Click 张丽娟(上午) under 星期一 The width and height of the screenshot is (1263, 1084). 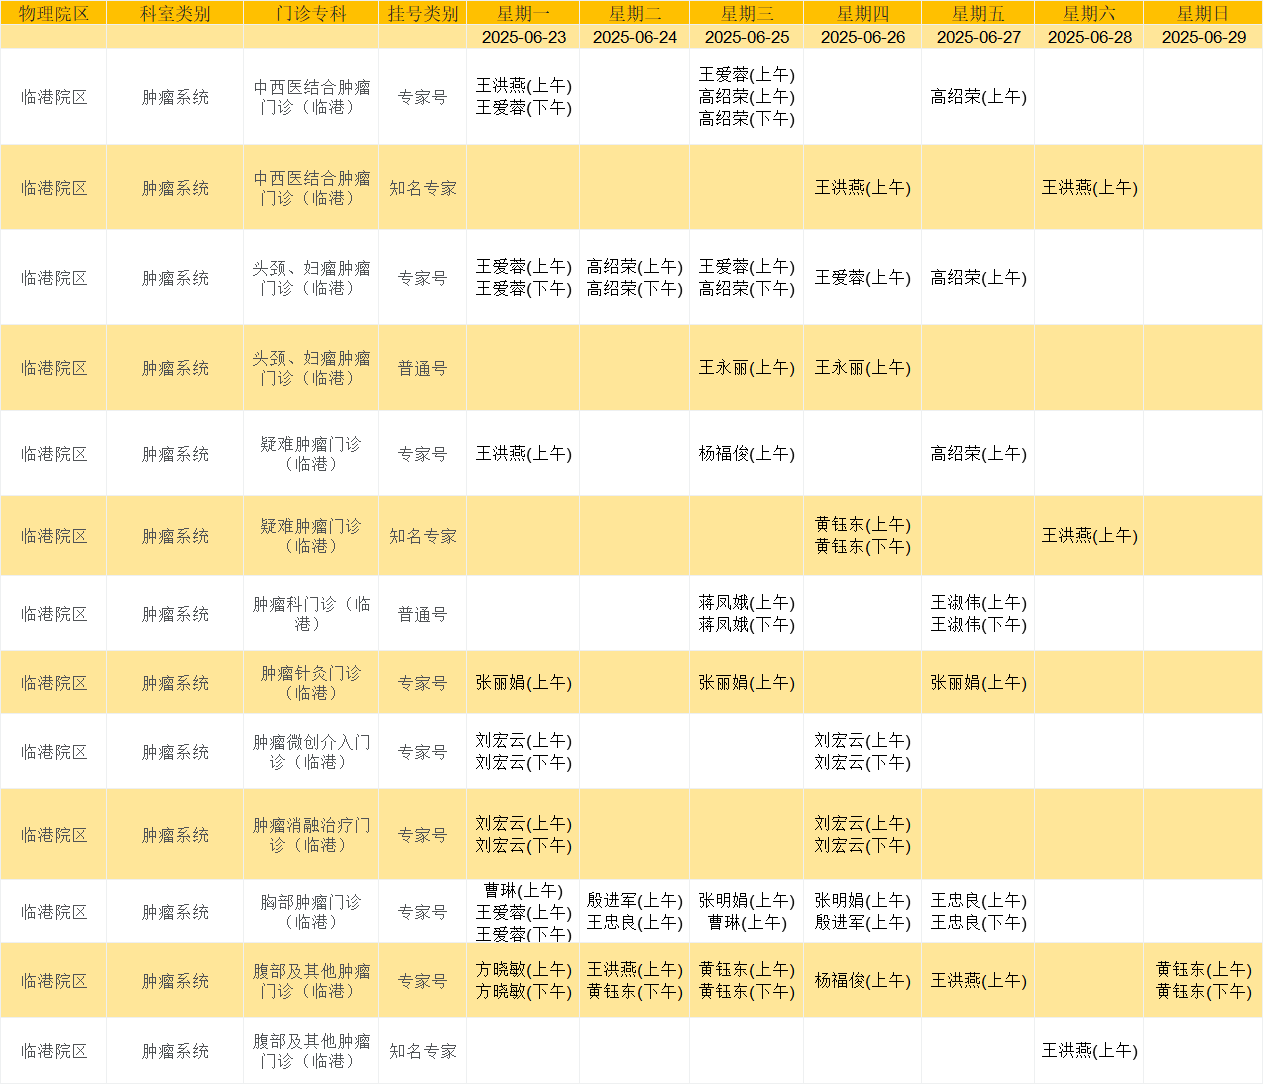(523, 683)
